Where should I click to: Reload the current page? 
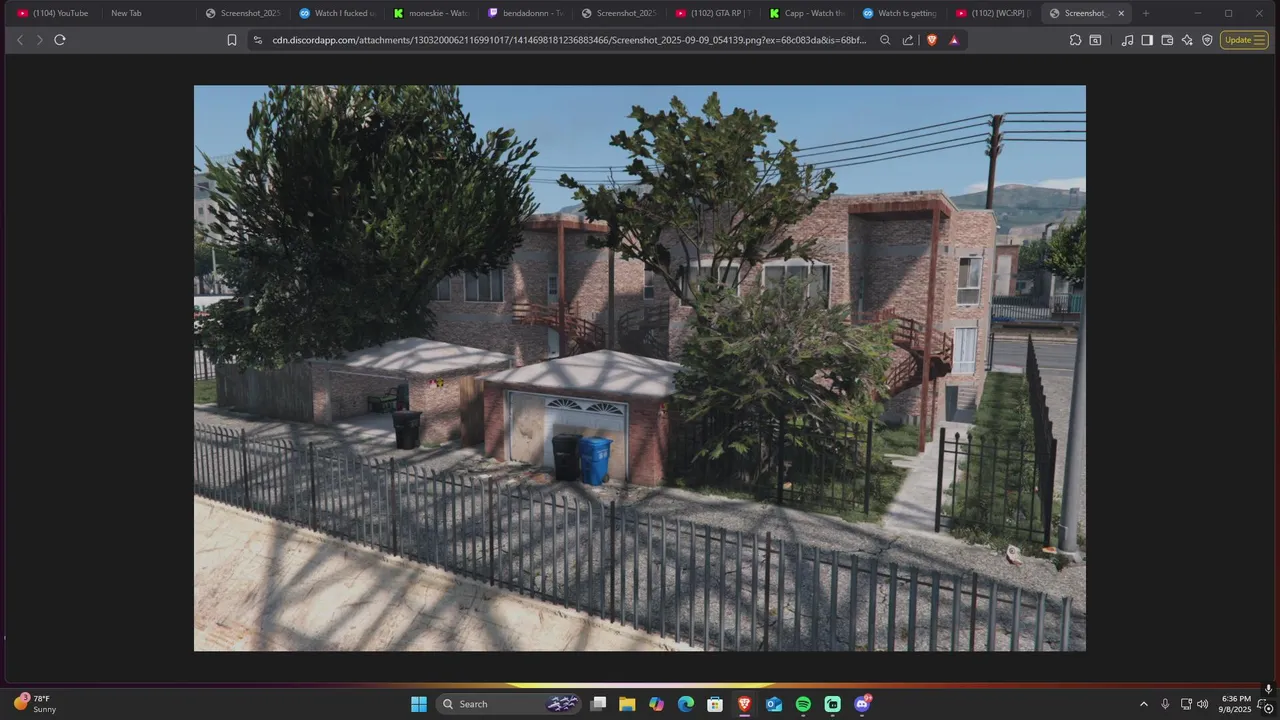click(60, 40)
